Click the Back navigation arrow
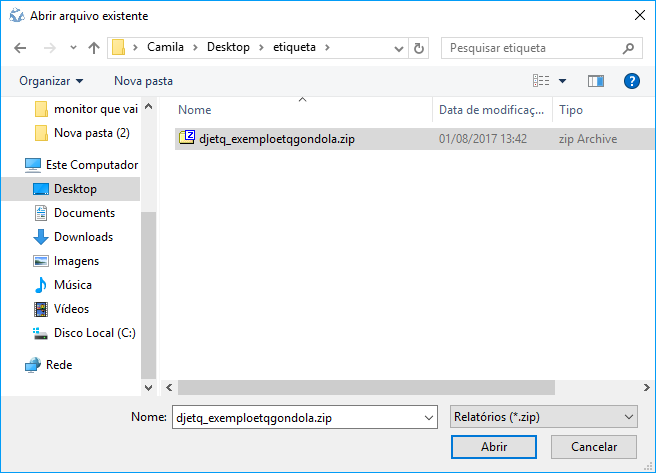The image size is (656, 473). (22, 48)
